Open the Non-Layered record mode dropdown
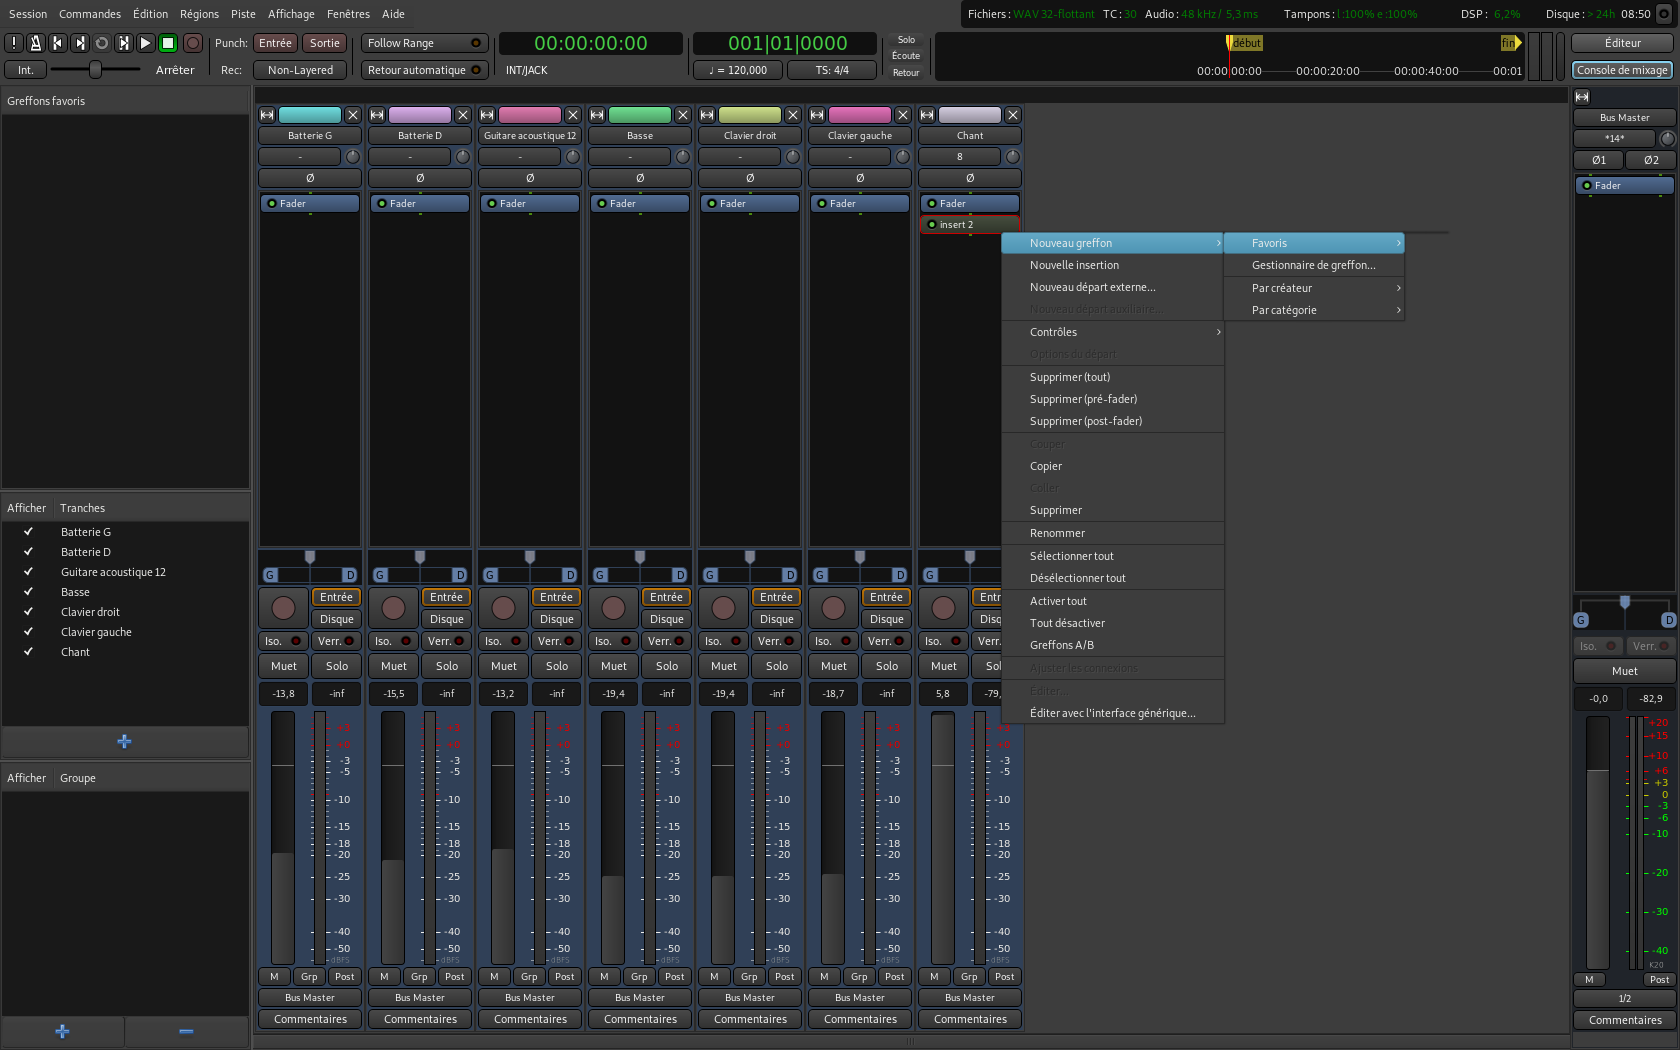This screenshot has height=1050, width=1680. pyautogui.click(x=300, y=70)
